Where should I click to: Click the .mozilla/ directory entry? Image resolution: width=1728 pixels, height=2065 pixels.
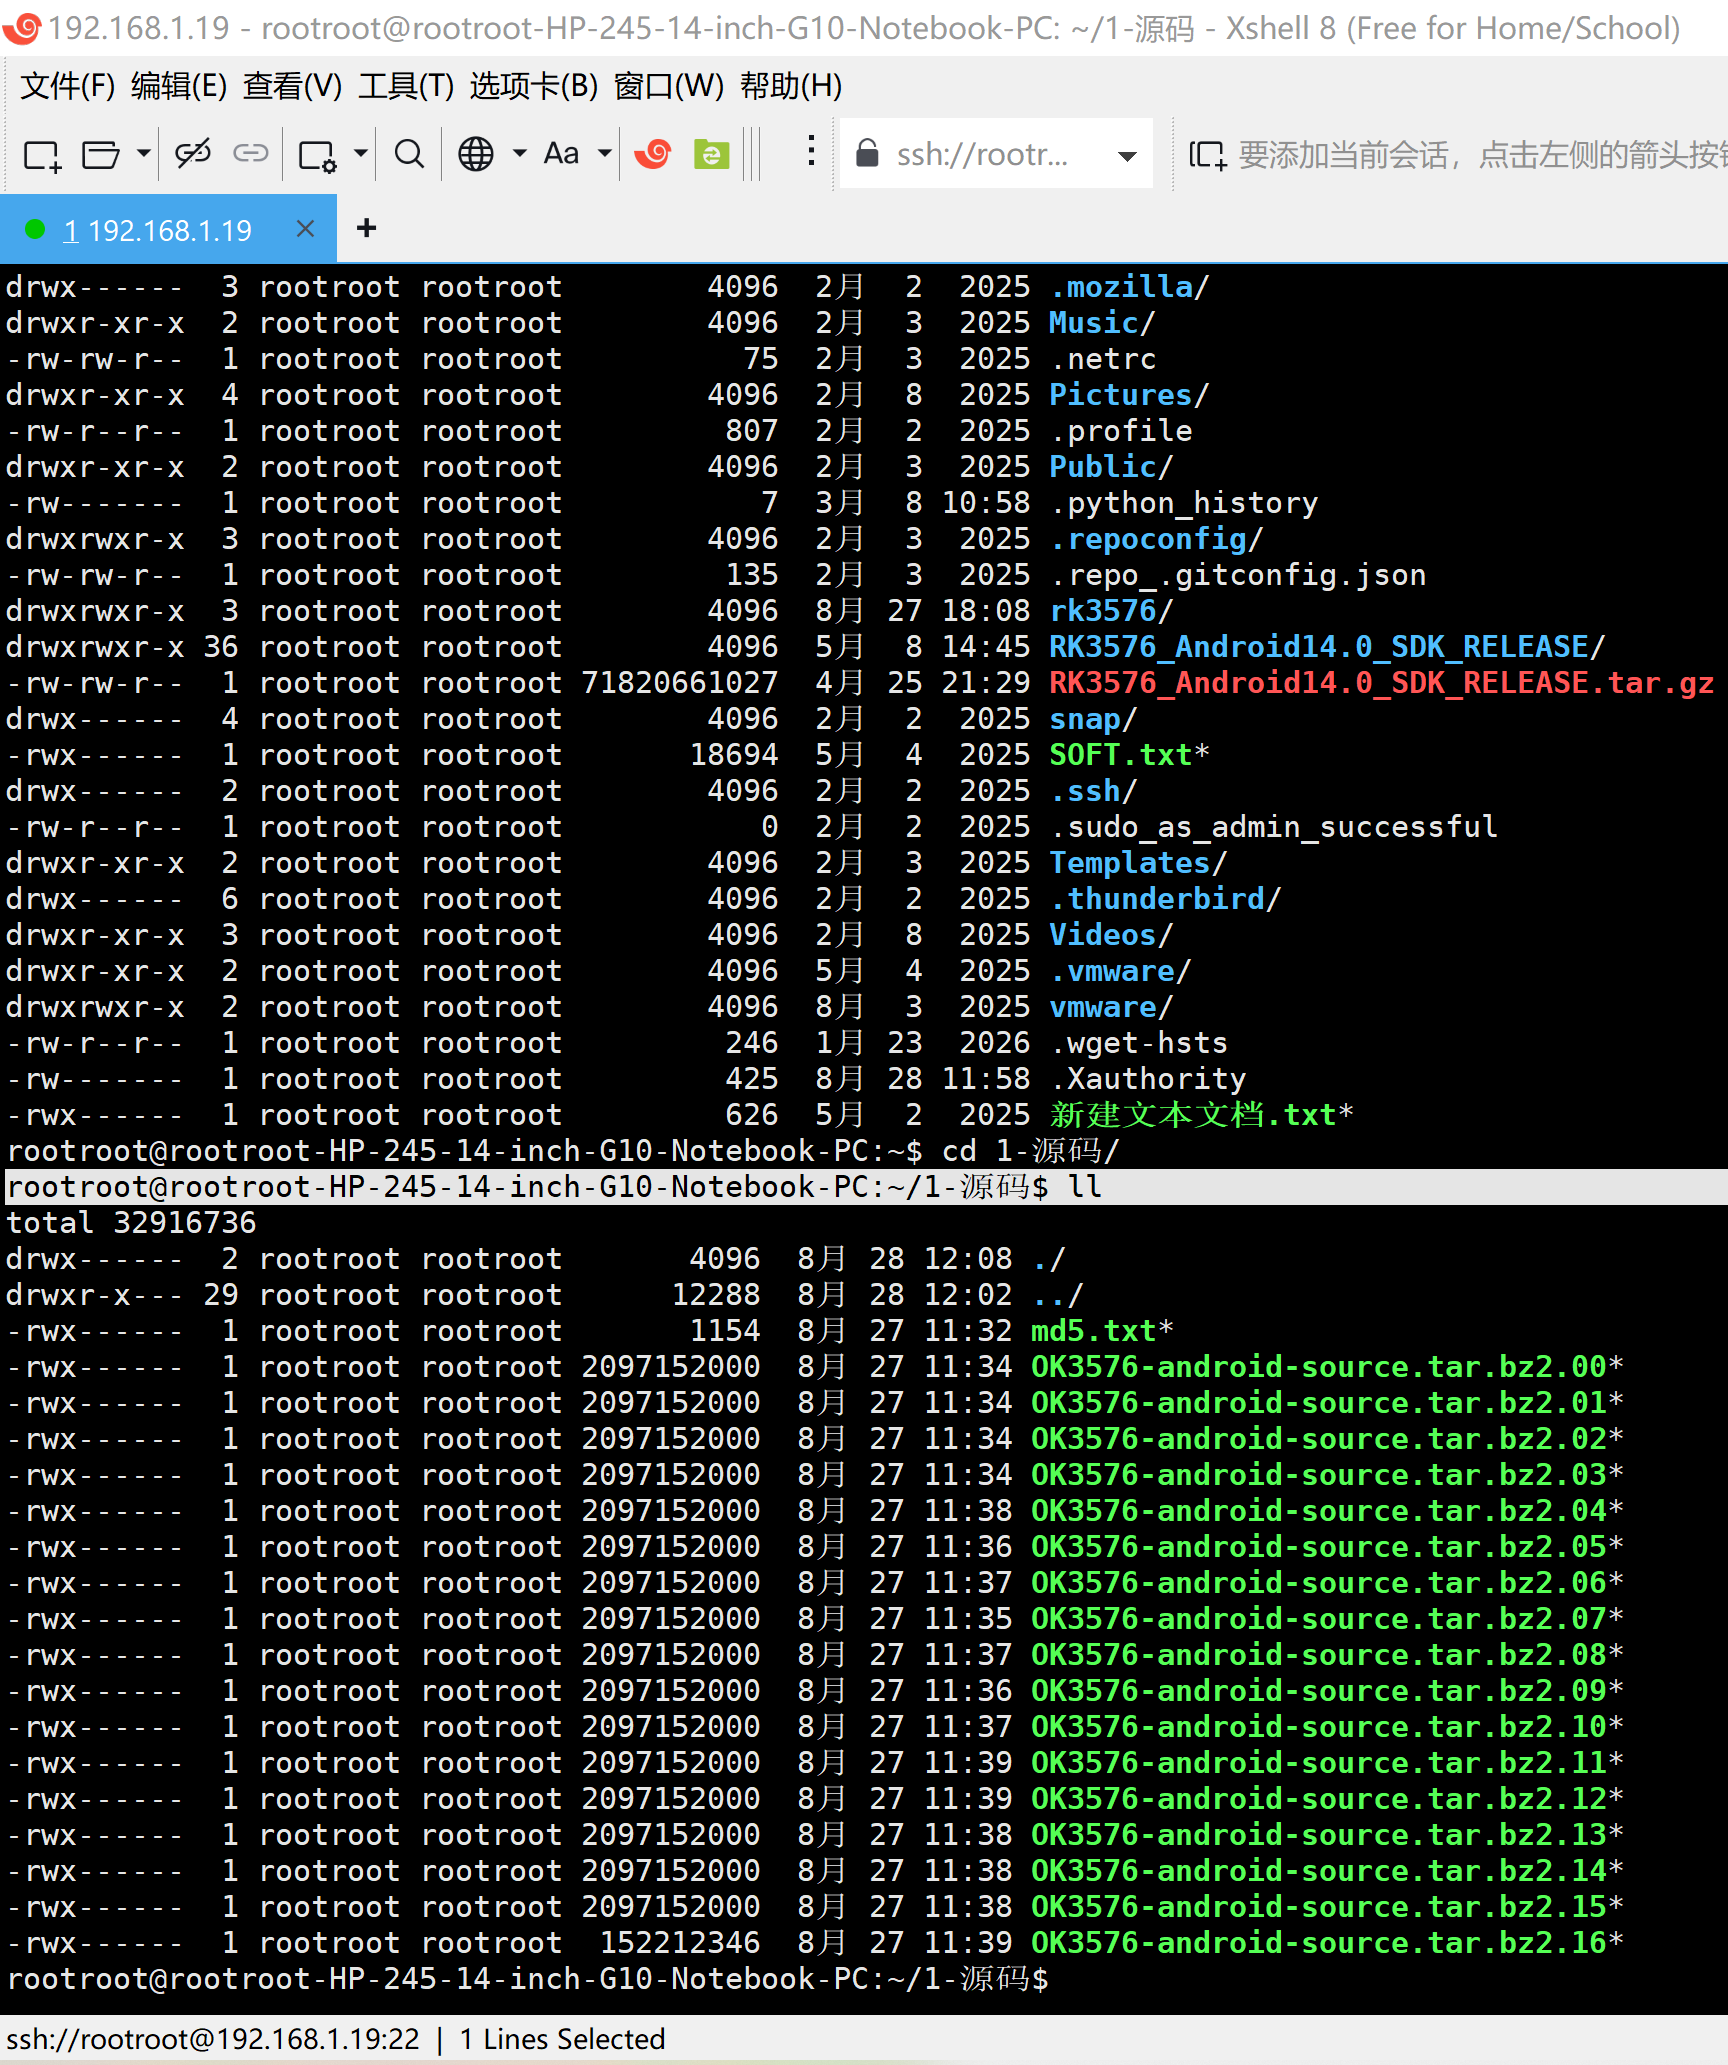1129,287
